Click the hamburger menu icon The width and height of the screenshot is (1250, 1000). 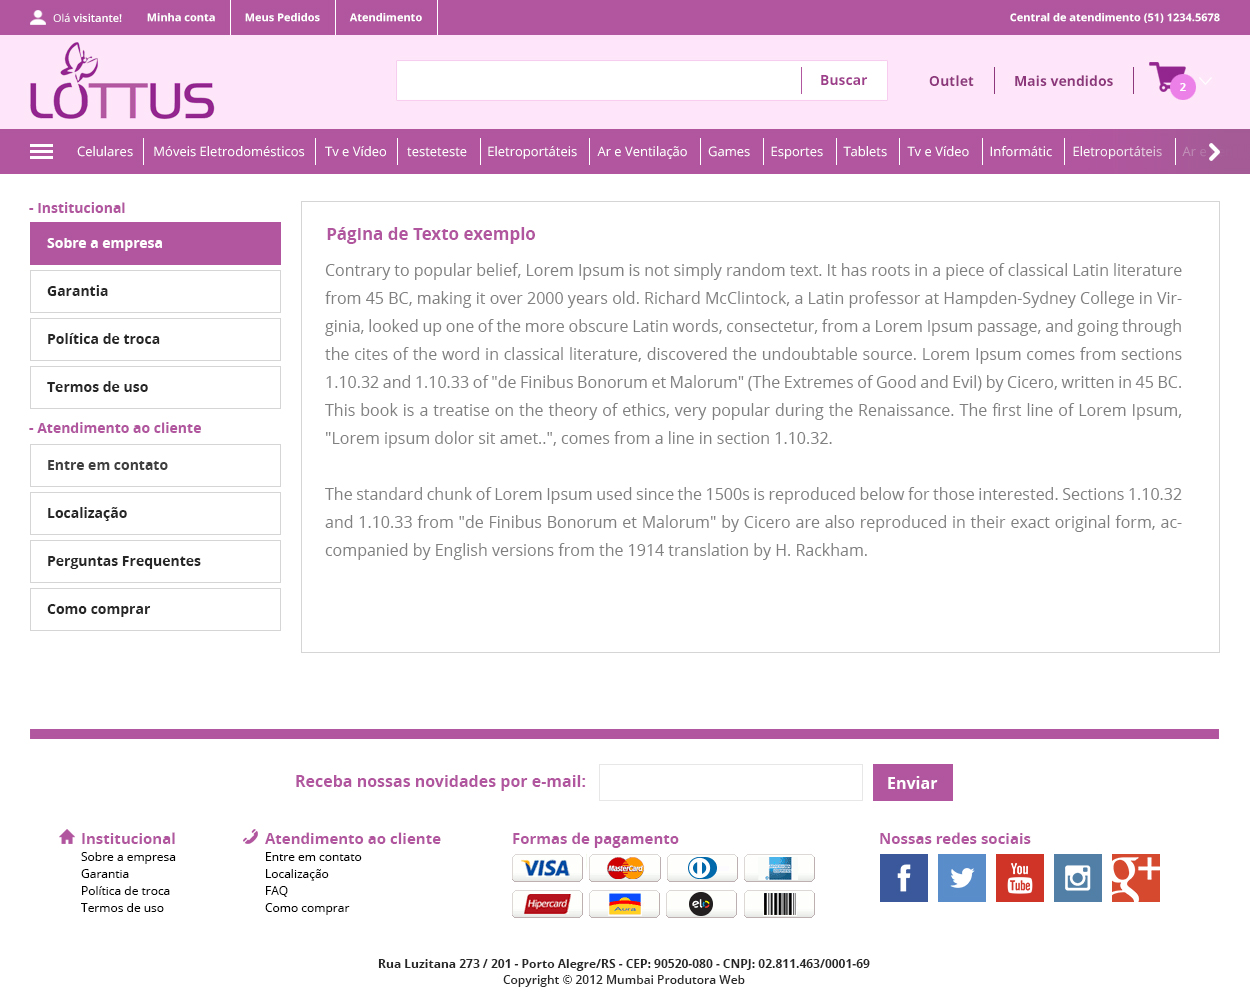coord(42,152)
